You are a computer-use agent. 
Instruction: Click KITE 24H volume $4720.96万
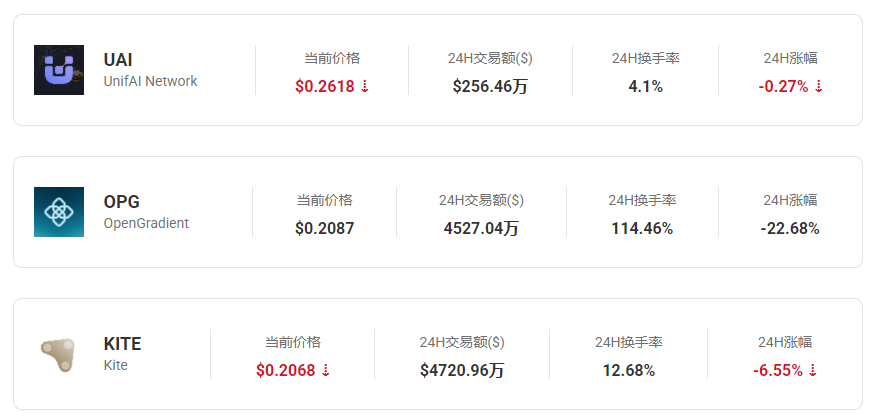462,370
